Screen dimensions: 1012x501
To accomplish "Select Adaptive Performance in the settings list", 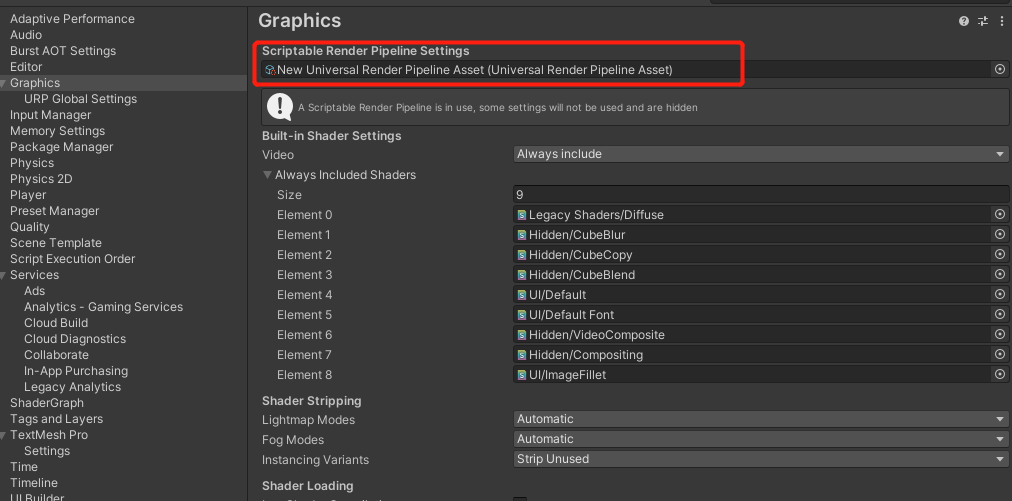I will (72, 19).
